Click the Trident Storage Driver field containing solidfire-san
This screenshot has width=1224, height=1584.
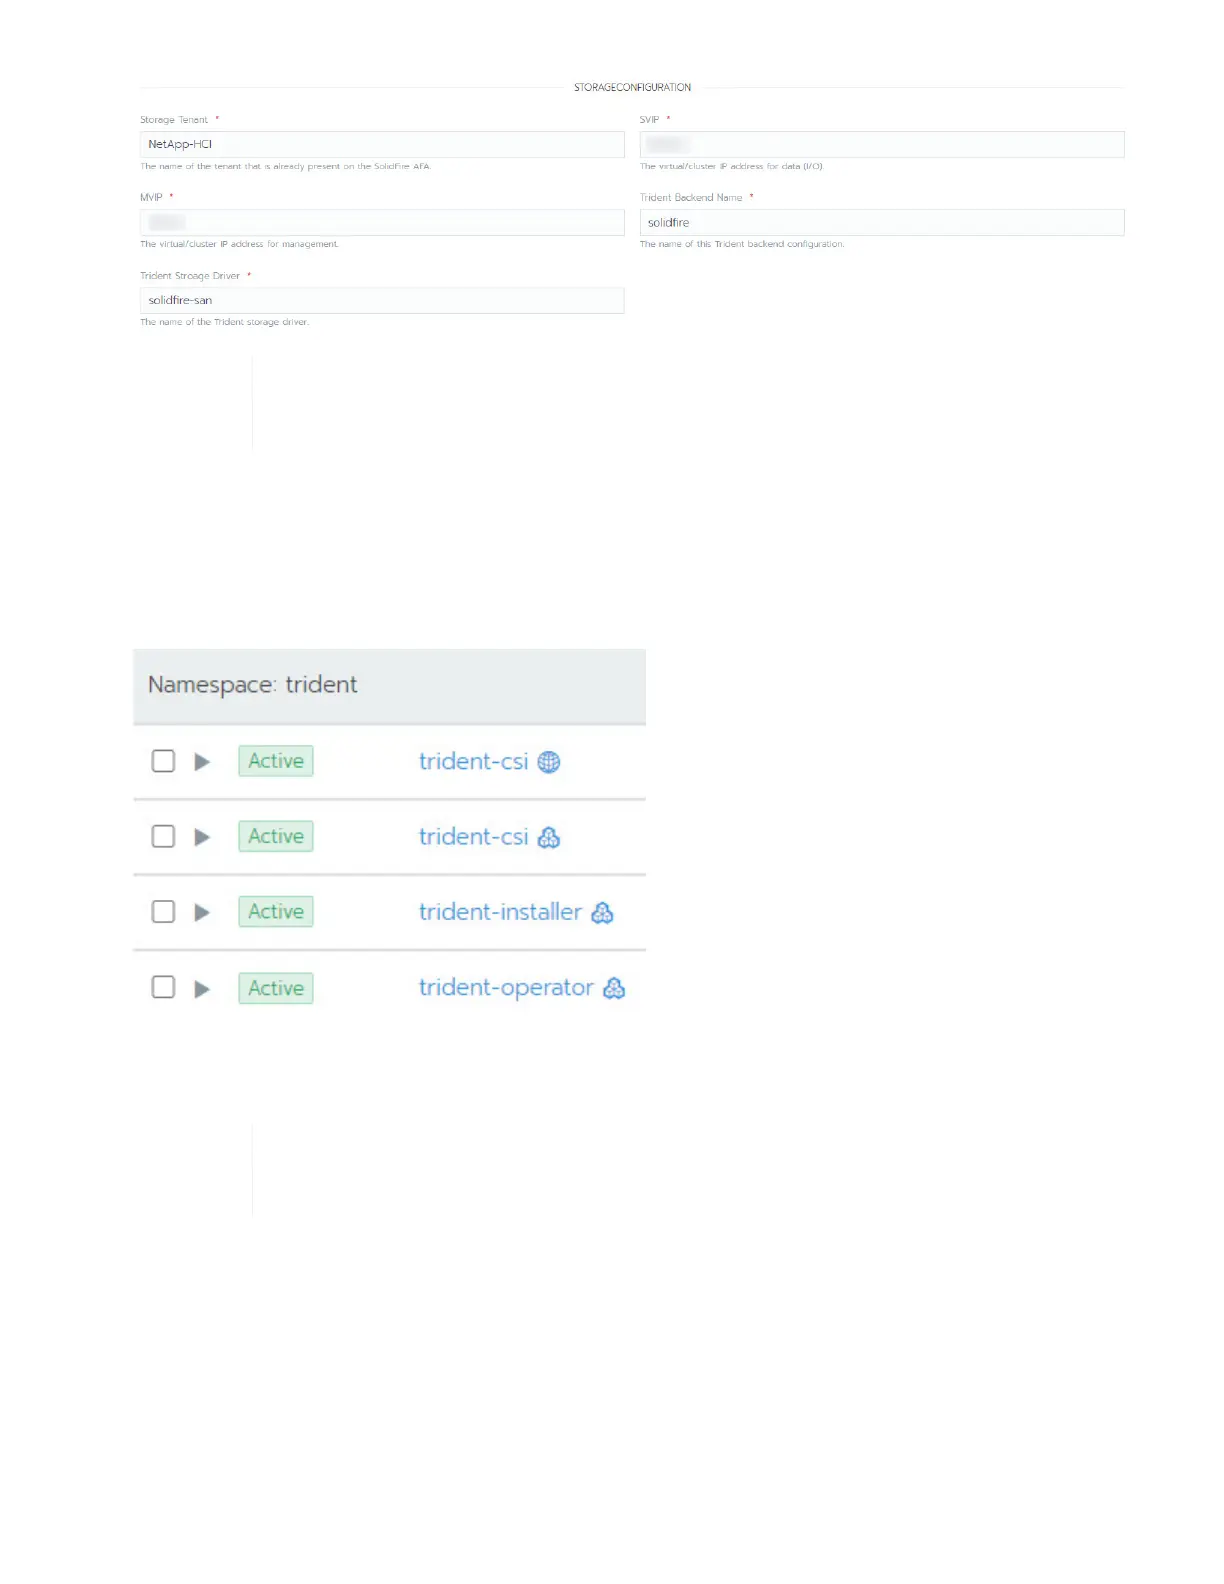pos(382,300)
